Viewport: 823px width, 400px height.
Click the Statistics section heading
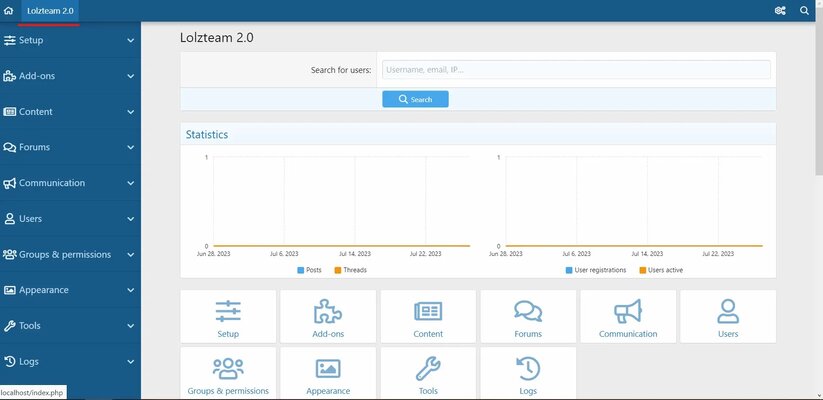pos(207,134)
